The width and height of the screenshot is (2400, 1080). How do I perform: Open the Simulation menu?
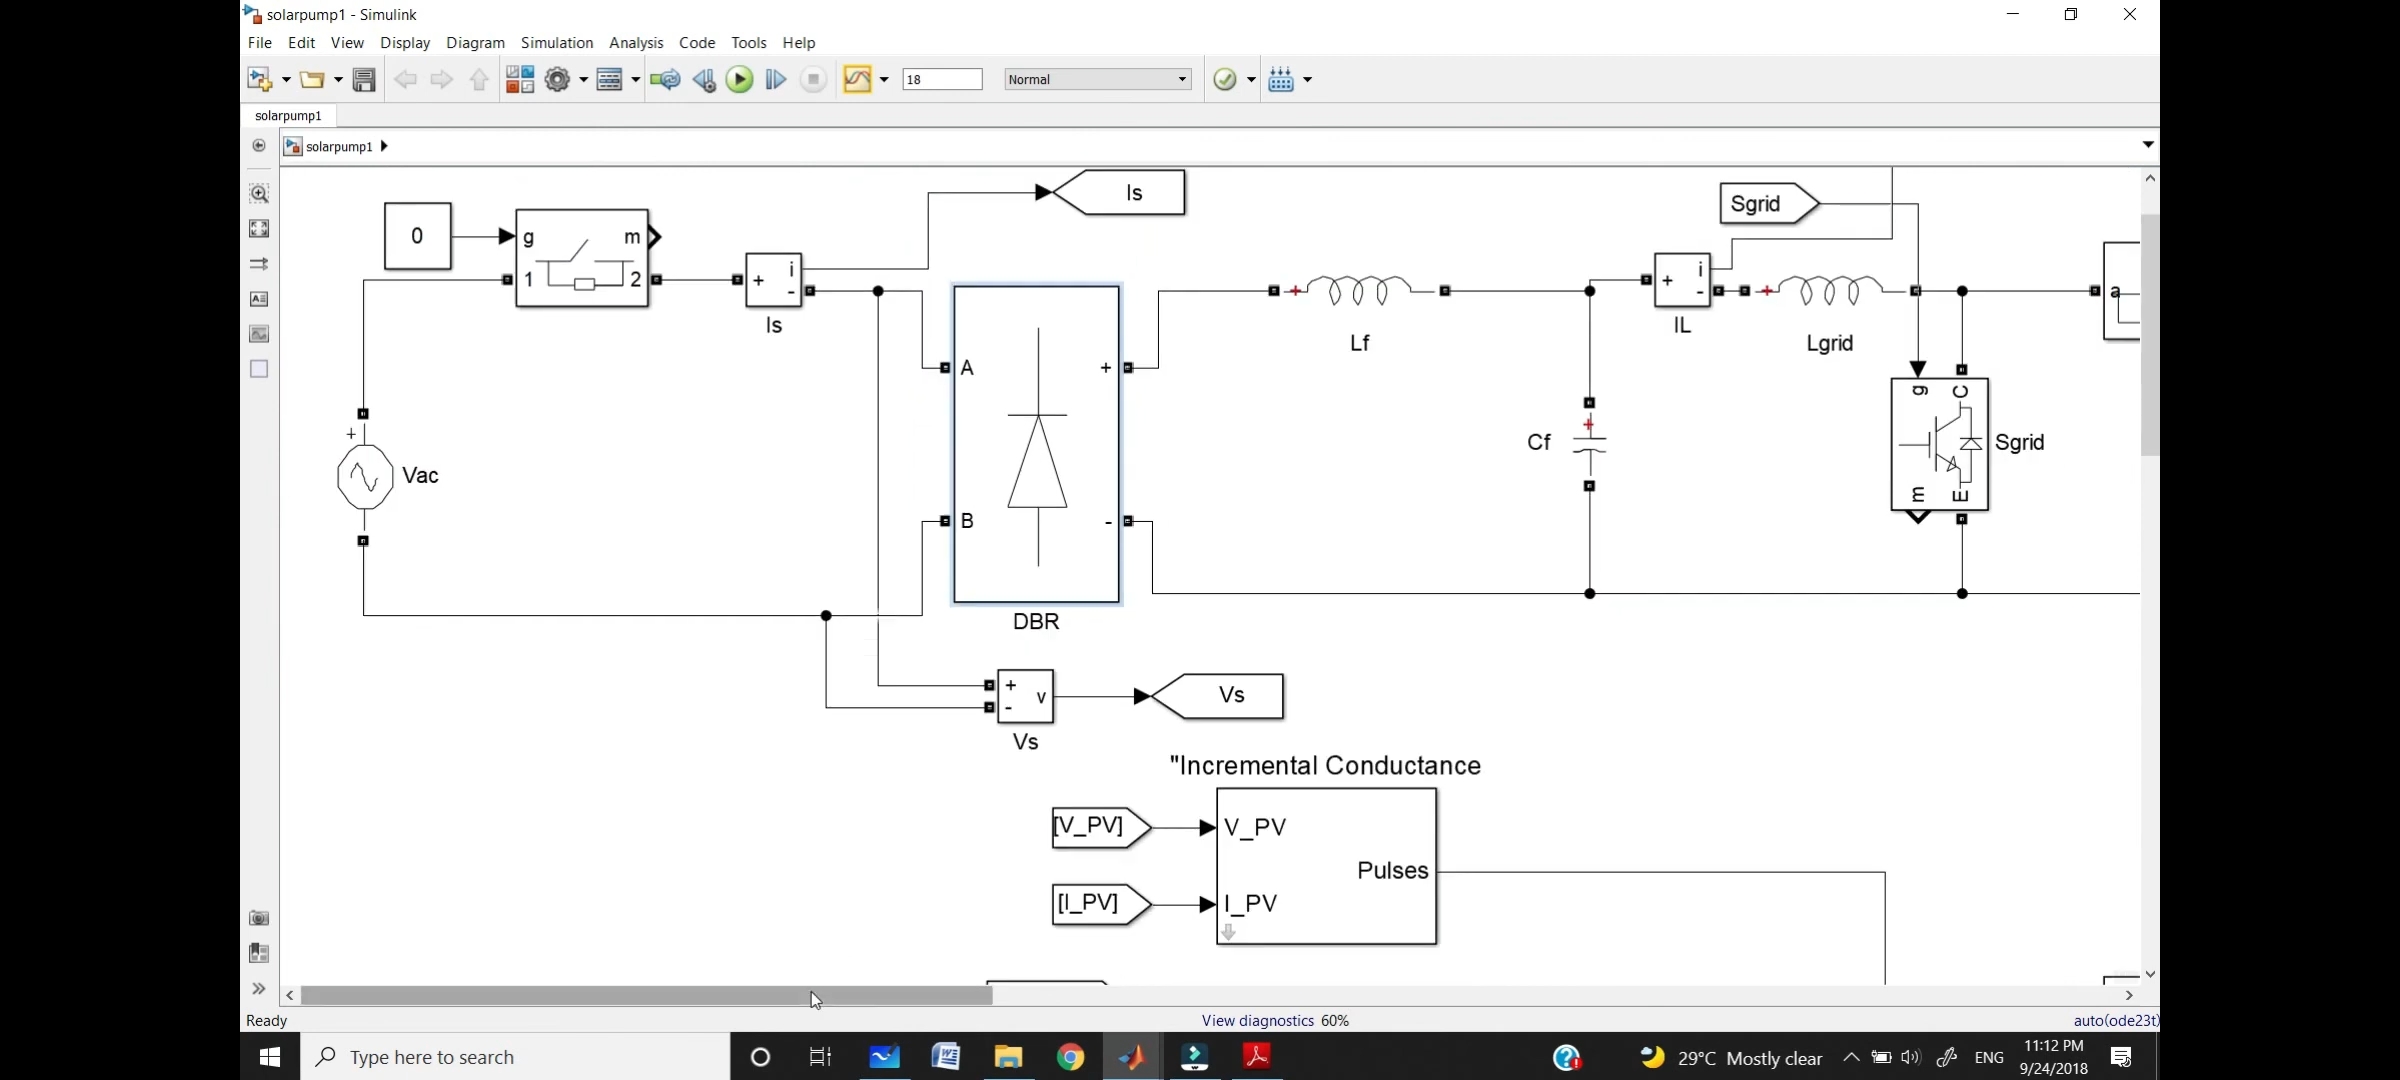(x=556, y=41)
